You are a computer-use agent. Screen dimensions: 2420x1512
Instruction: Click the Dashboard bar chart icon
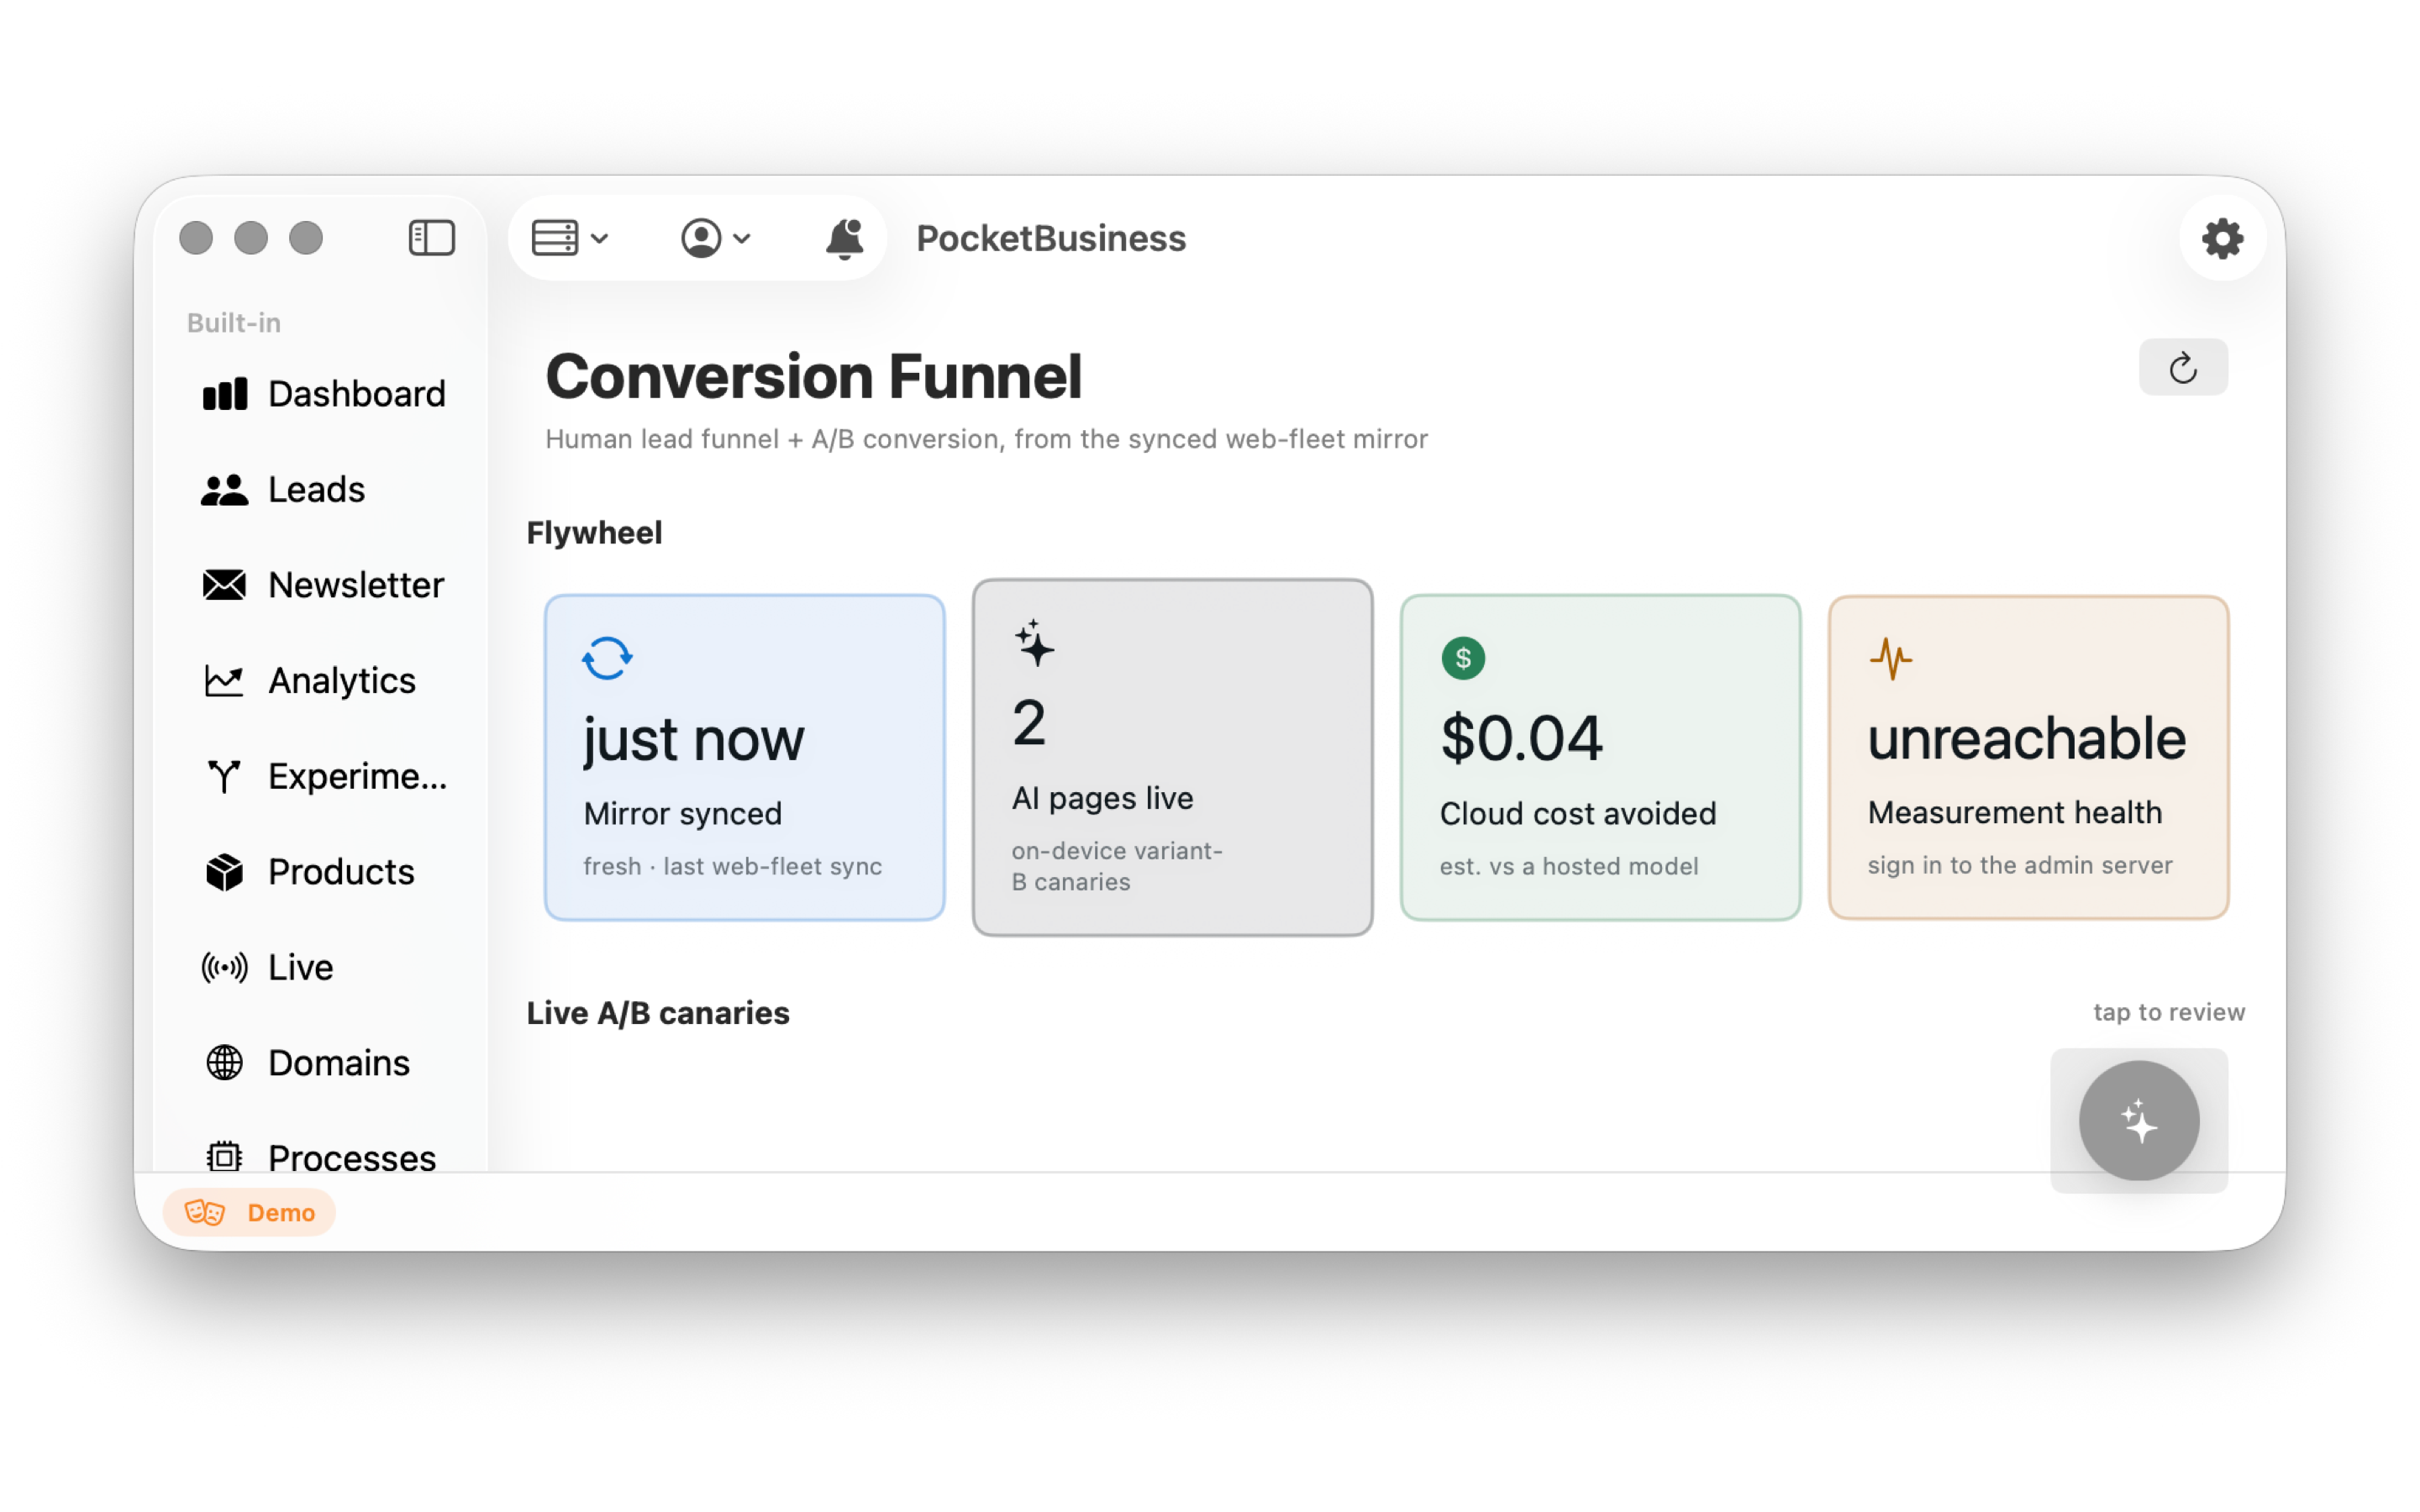(224, 394)
